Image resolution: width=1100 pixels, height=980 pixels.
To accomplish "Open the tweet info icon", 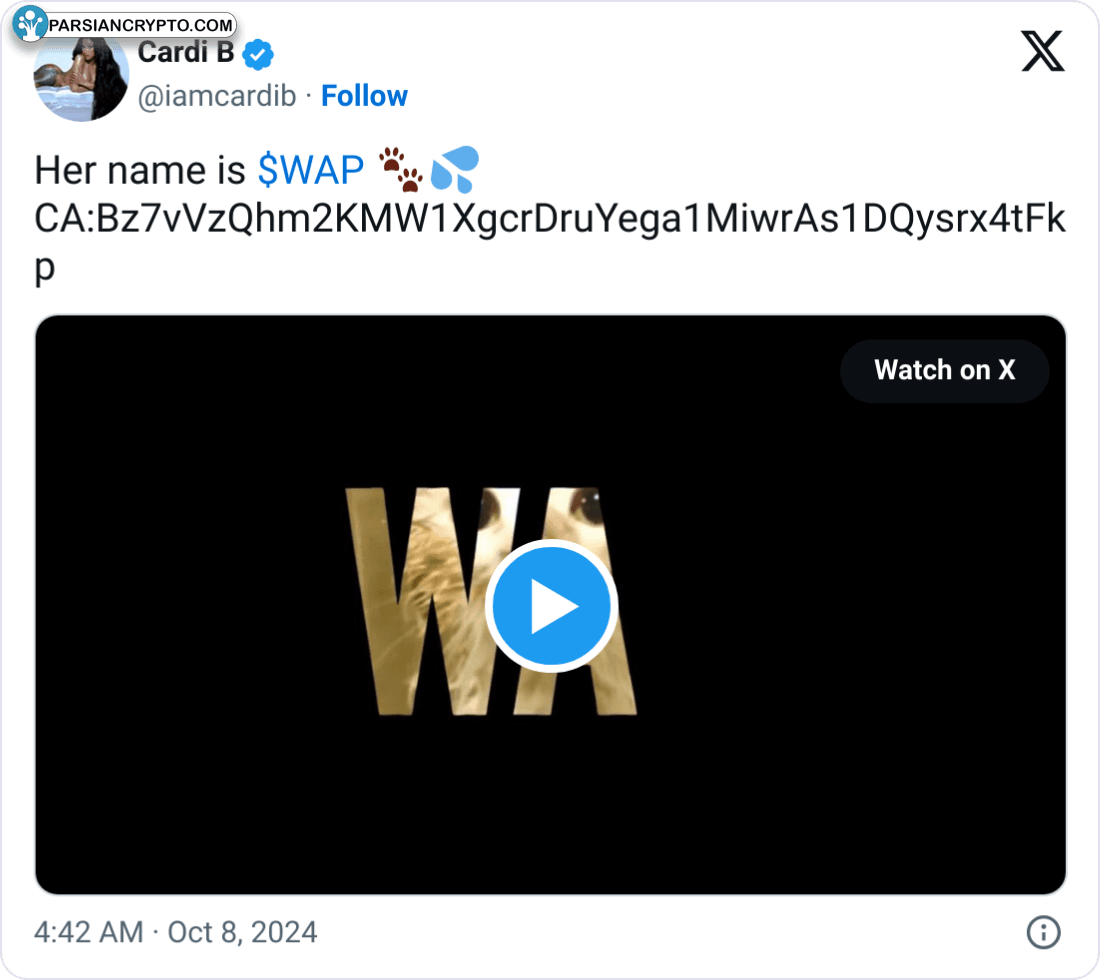I will point(1043,932).
